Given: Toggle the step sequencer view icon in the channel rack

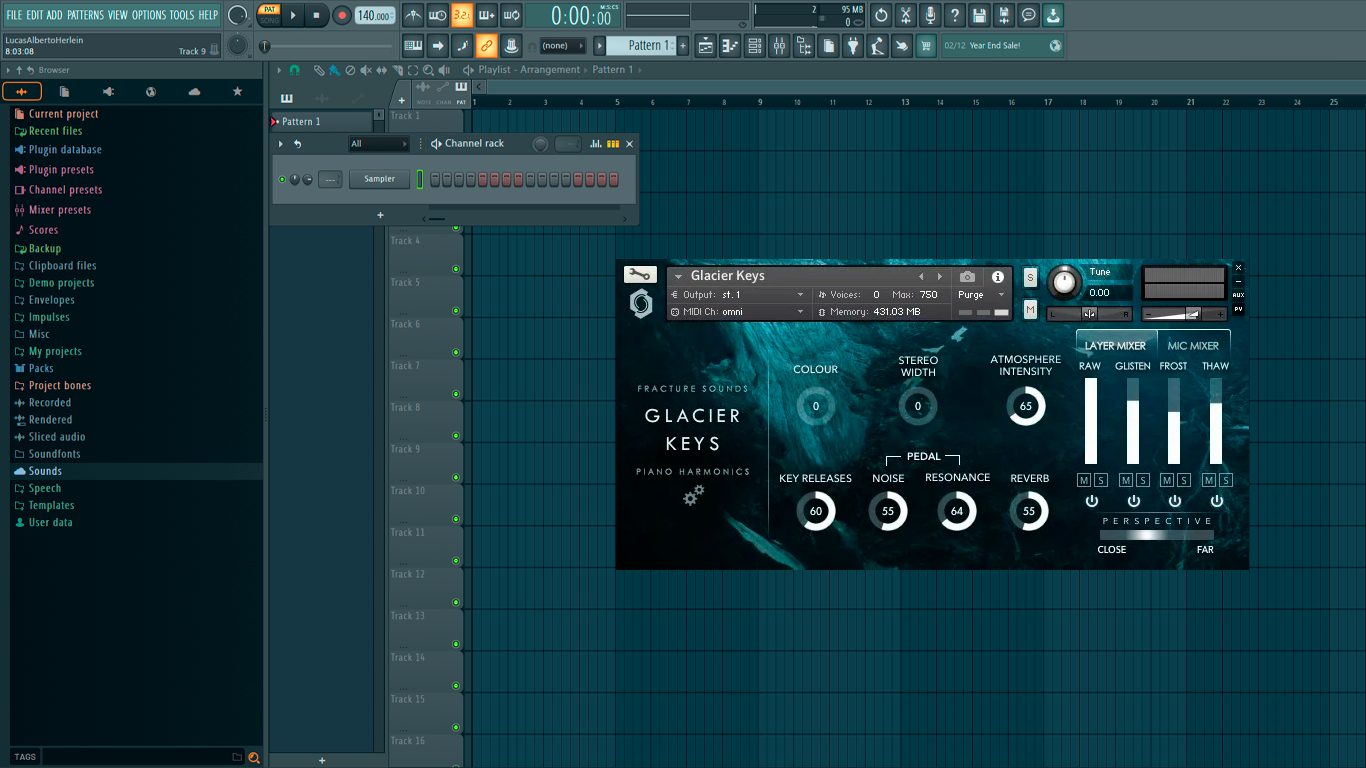Looking at the screenshot, I should (613, 144).
